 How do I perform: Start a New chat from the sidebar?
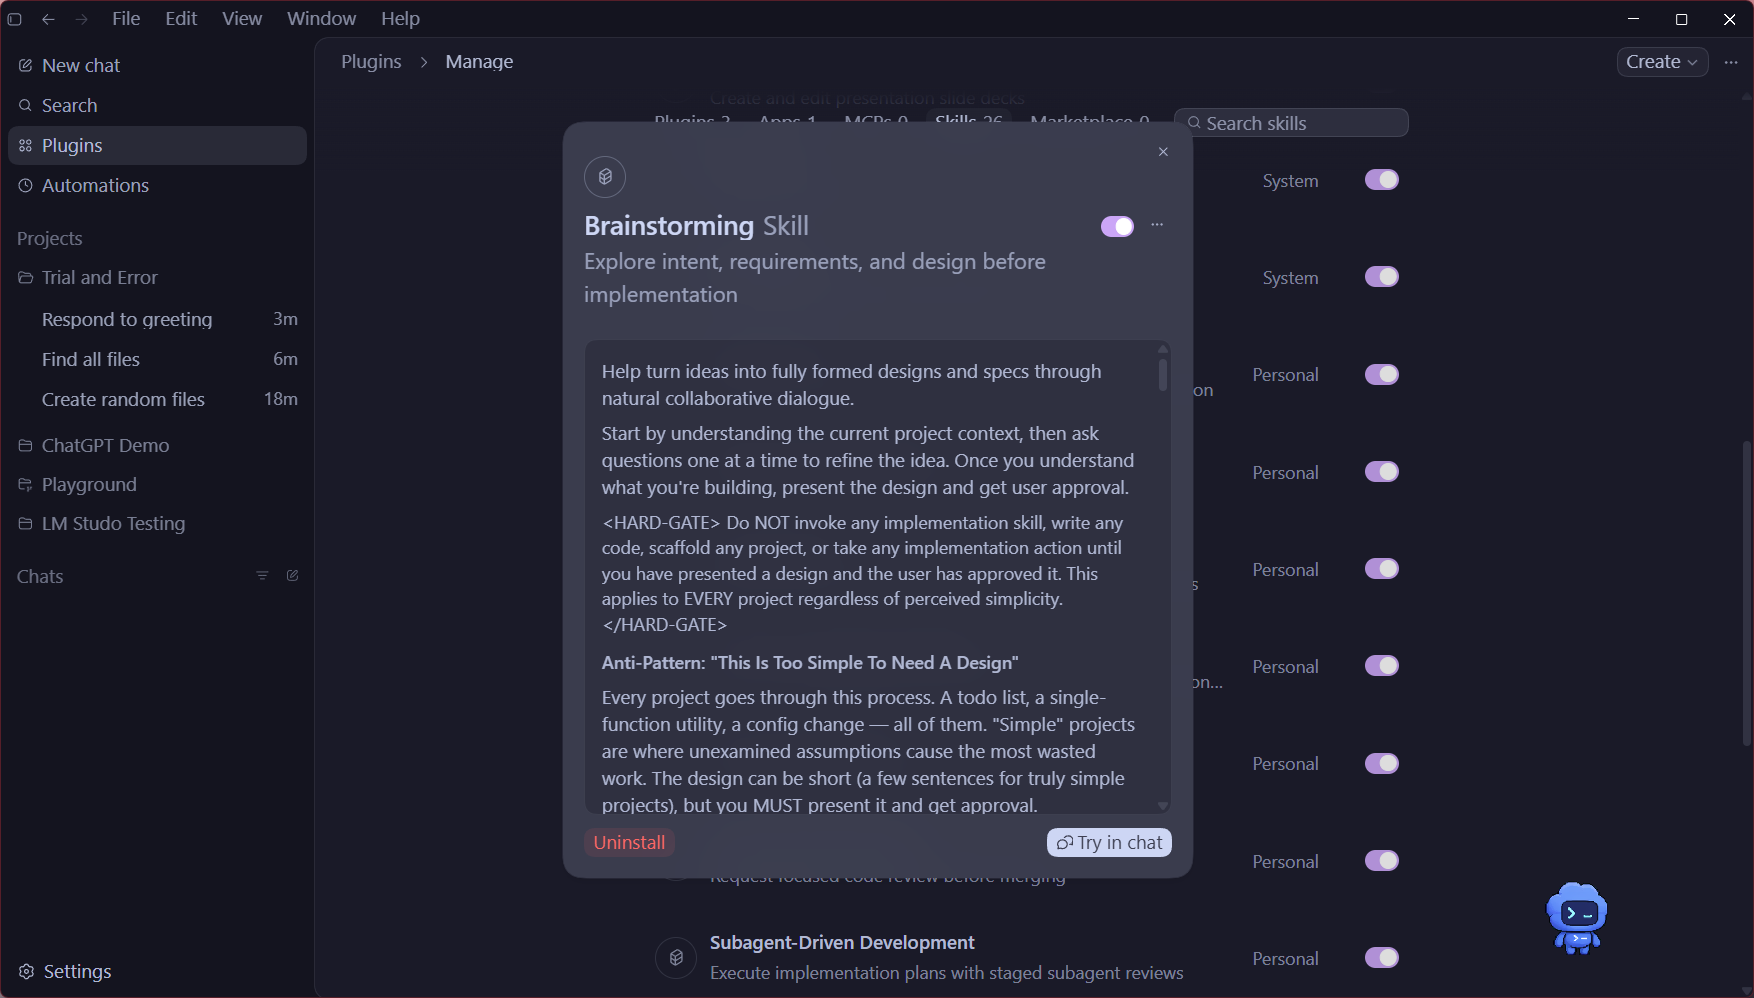(x=157, y=65)
